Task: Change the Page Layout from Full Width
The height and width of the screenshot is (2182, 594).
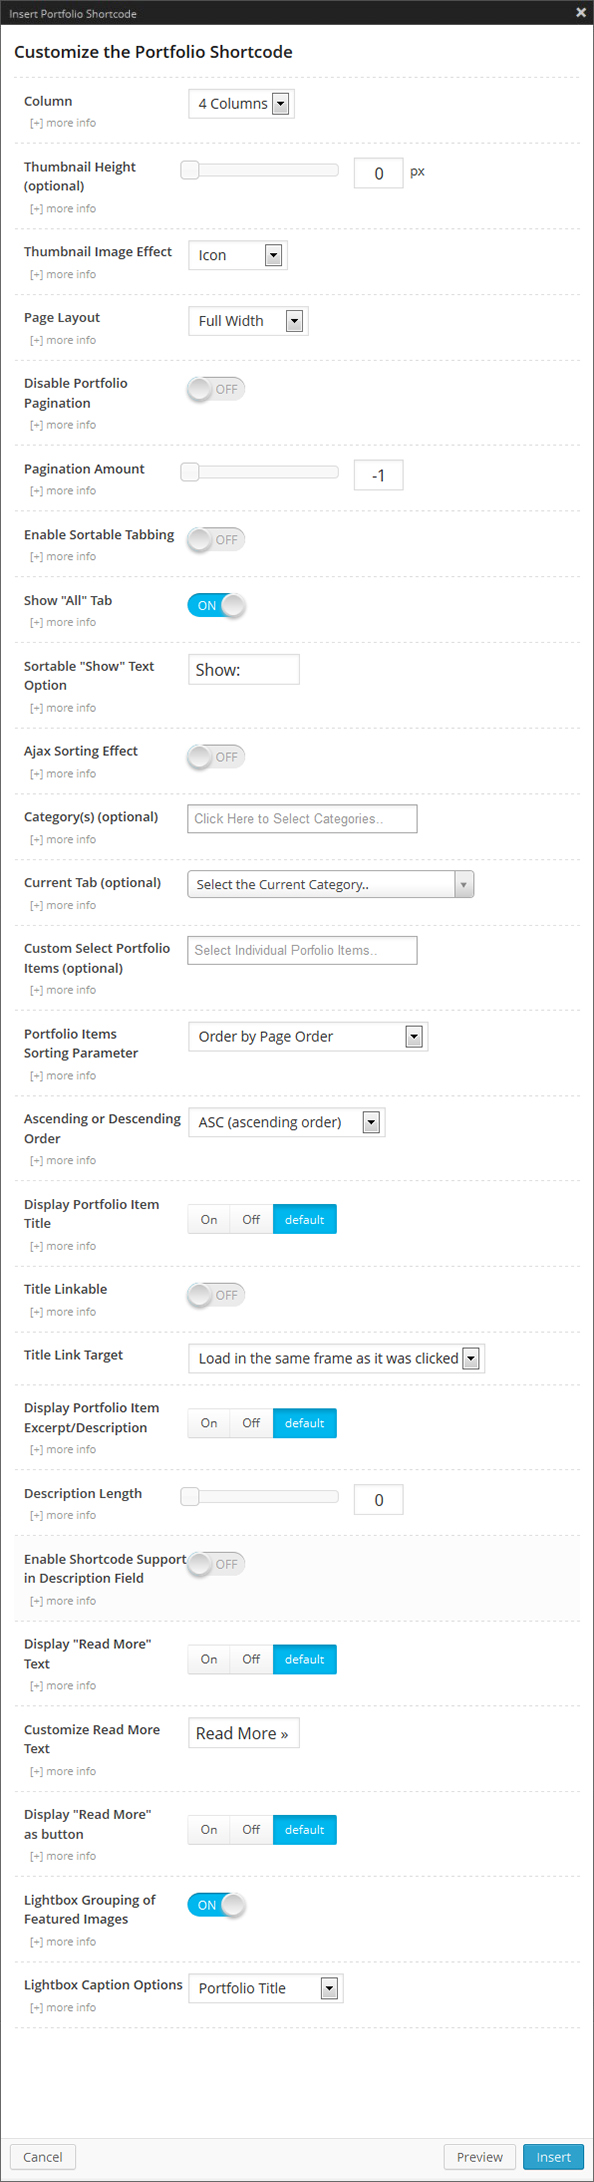Action: 247,320
